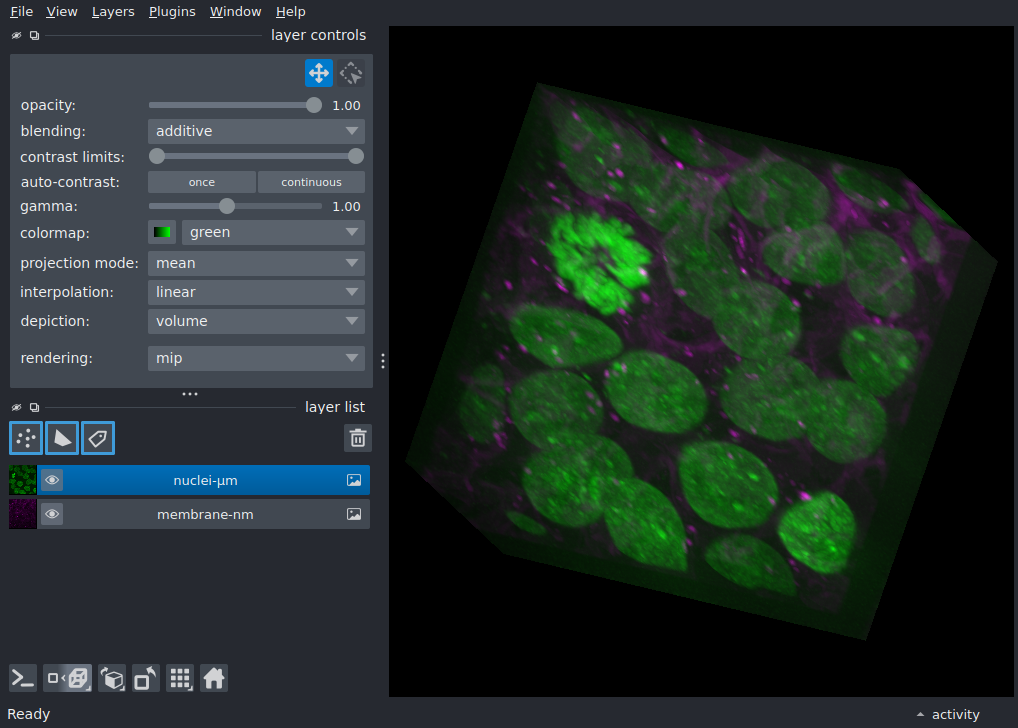Image resolution: width=1018 pixels, height=728 pixels.
Task: Add a new labels layer
Action: pyautogui.click(x=98, y=438)
